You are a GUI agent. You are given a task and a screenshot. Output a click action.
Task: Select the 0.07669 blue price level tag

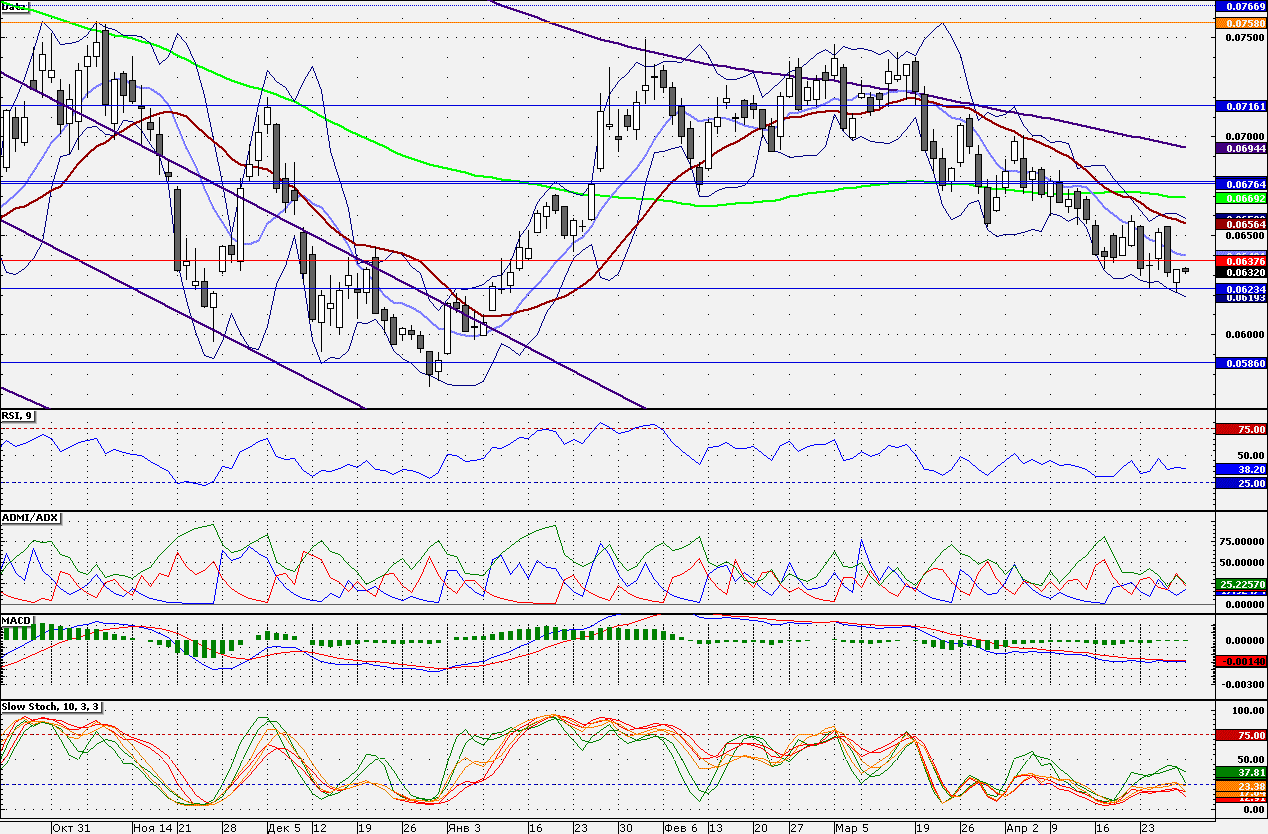pos(1241,6)
